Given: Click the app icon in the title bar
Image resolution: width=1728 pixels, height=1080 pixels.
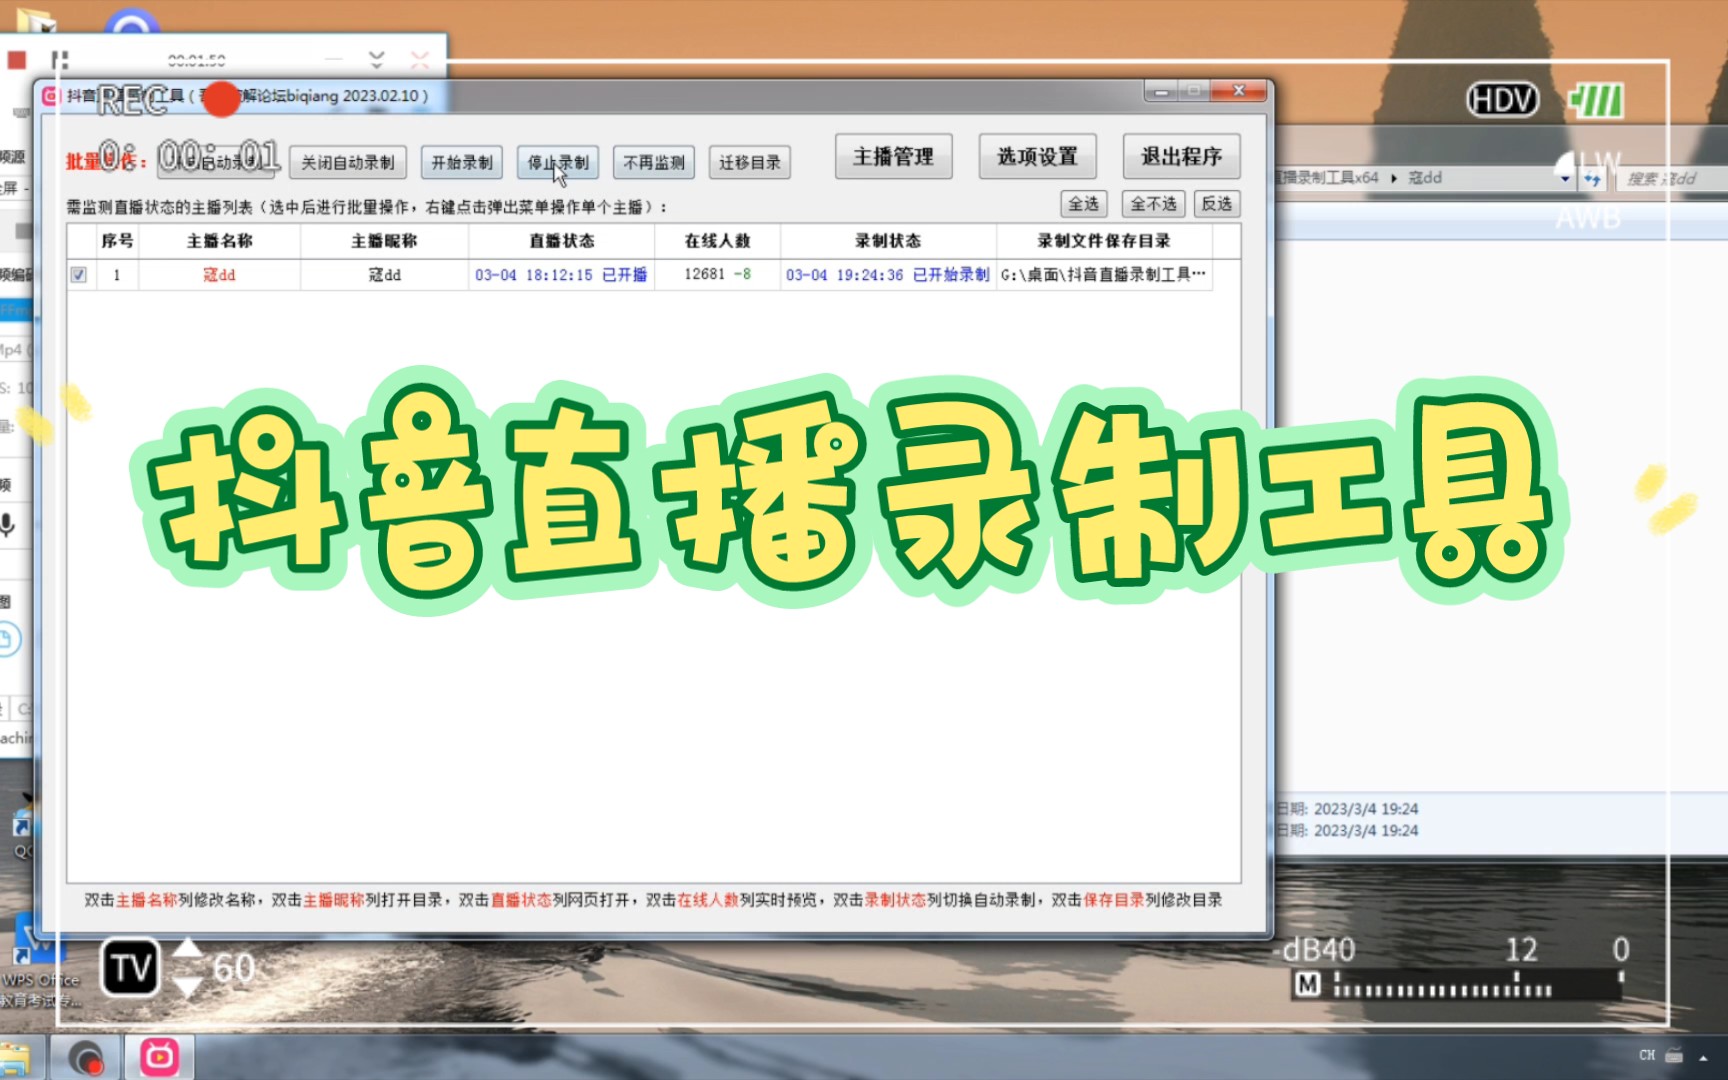Looking at the screenshot, I should coord(51,96).
